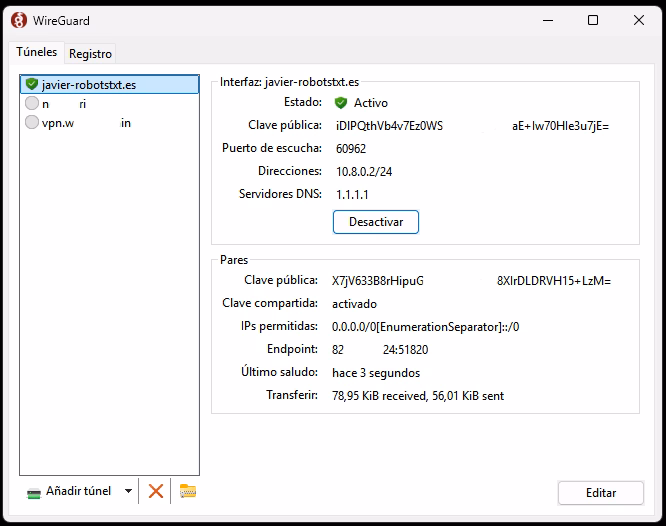Click the Endpoint value ending in 24:51820
The image size is (666, 526).
click(x=380, y=350)
